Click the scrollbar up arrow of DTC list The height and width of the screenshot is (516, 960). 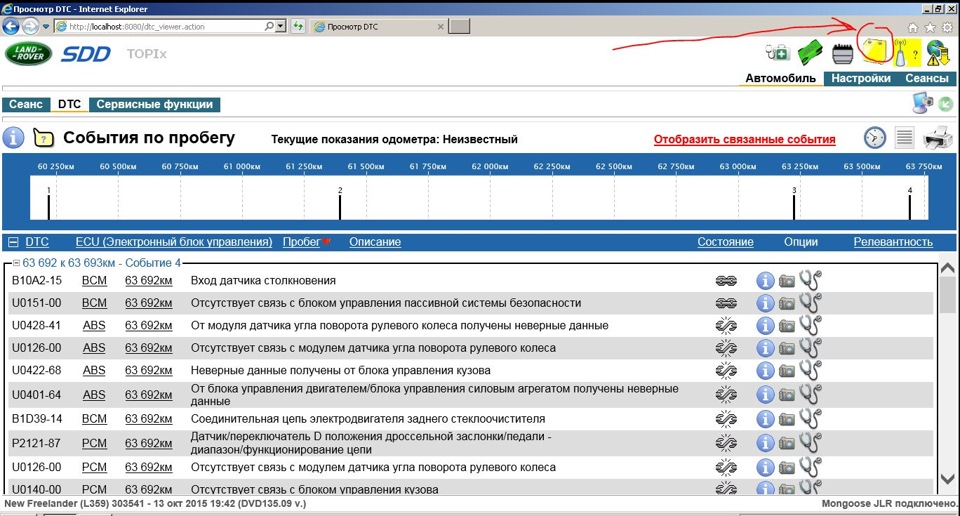click(947, 268)
